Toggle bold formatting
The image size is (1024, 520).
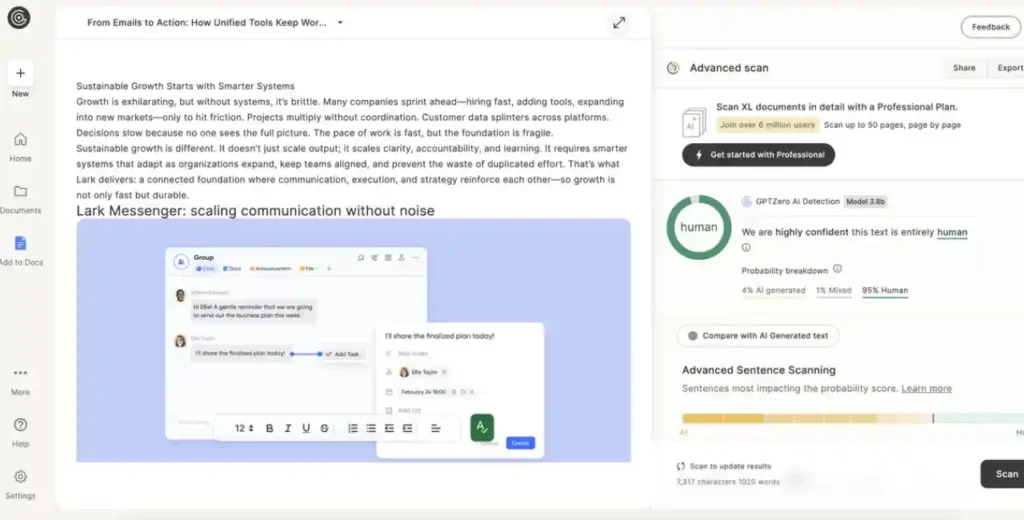click(x=269, y=429)
